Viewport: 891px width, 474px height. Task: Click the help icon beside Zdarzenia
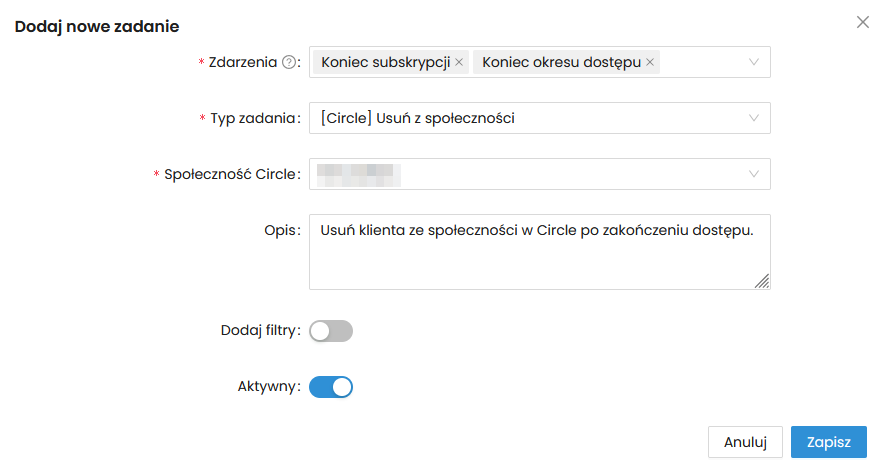tap(289, 62)
